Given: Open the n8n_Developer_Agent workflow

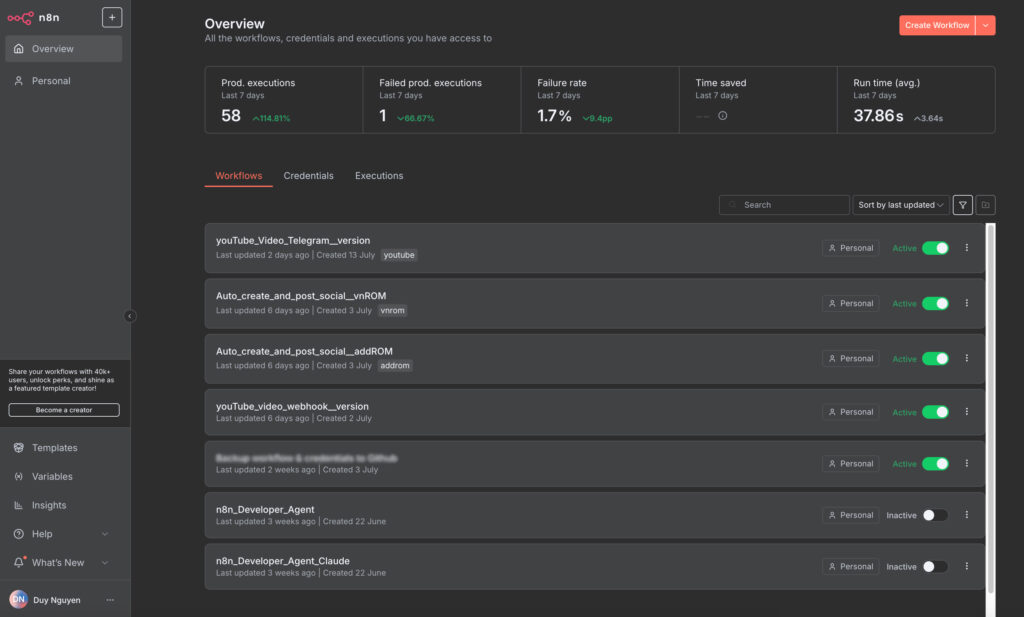Looking at the screenshot, I should coord(265,509).
